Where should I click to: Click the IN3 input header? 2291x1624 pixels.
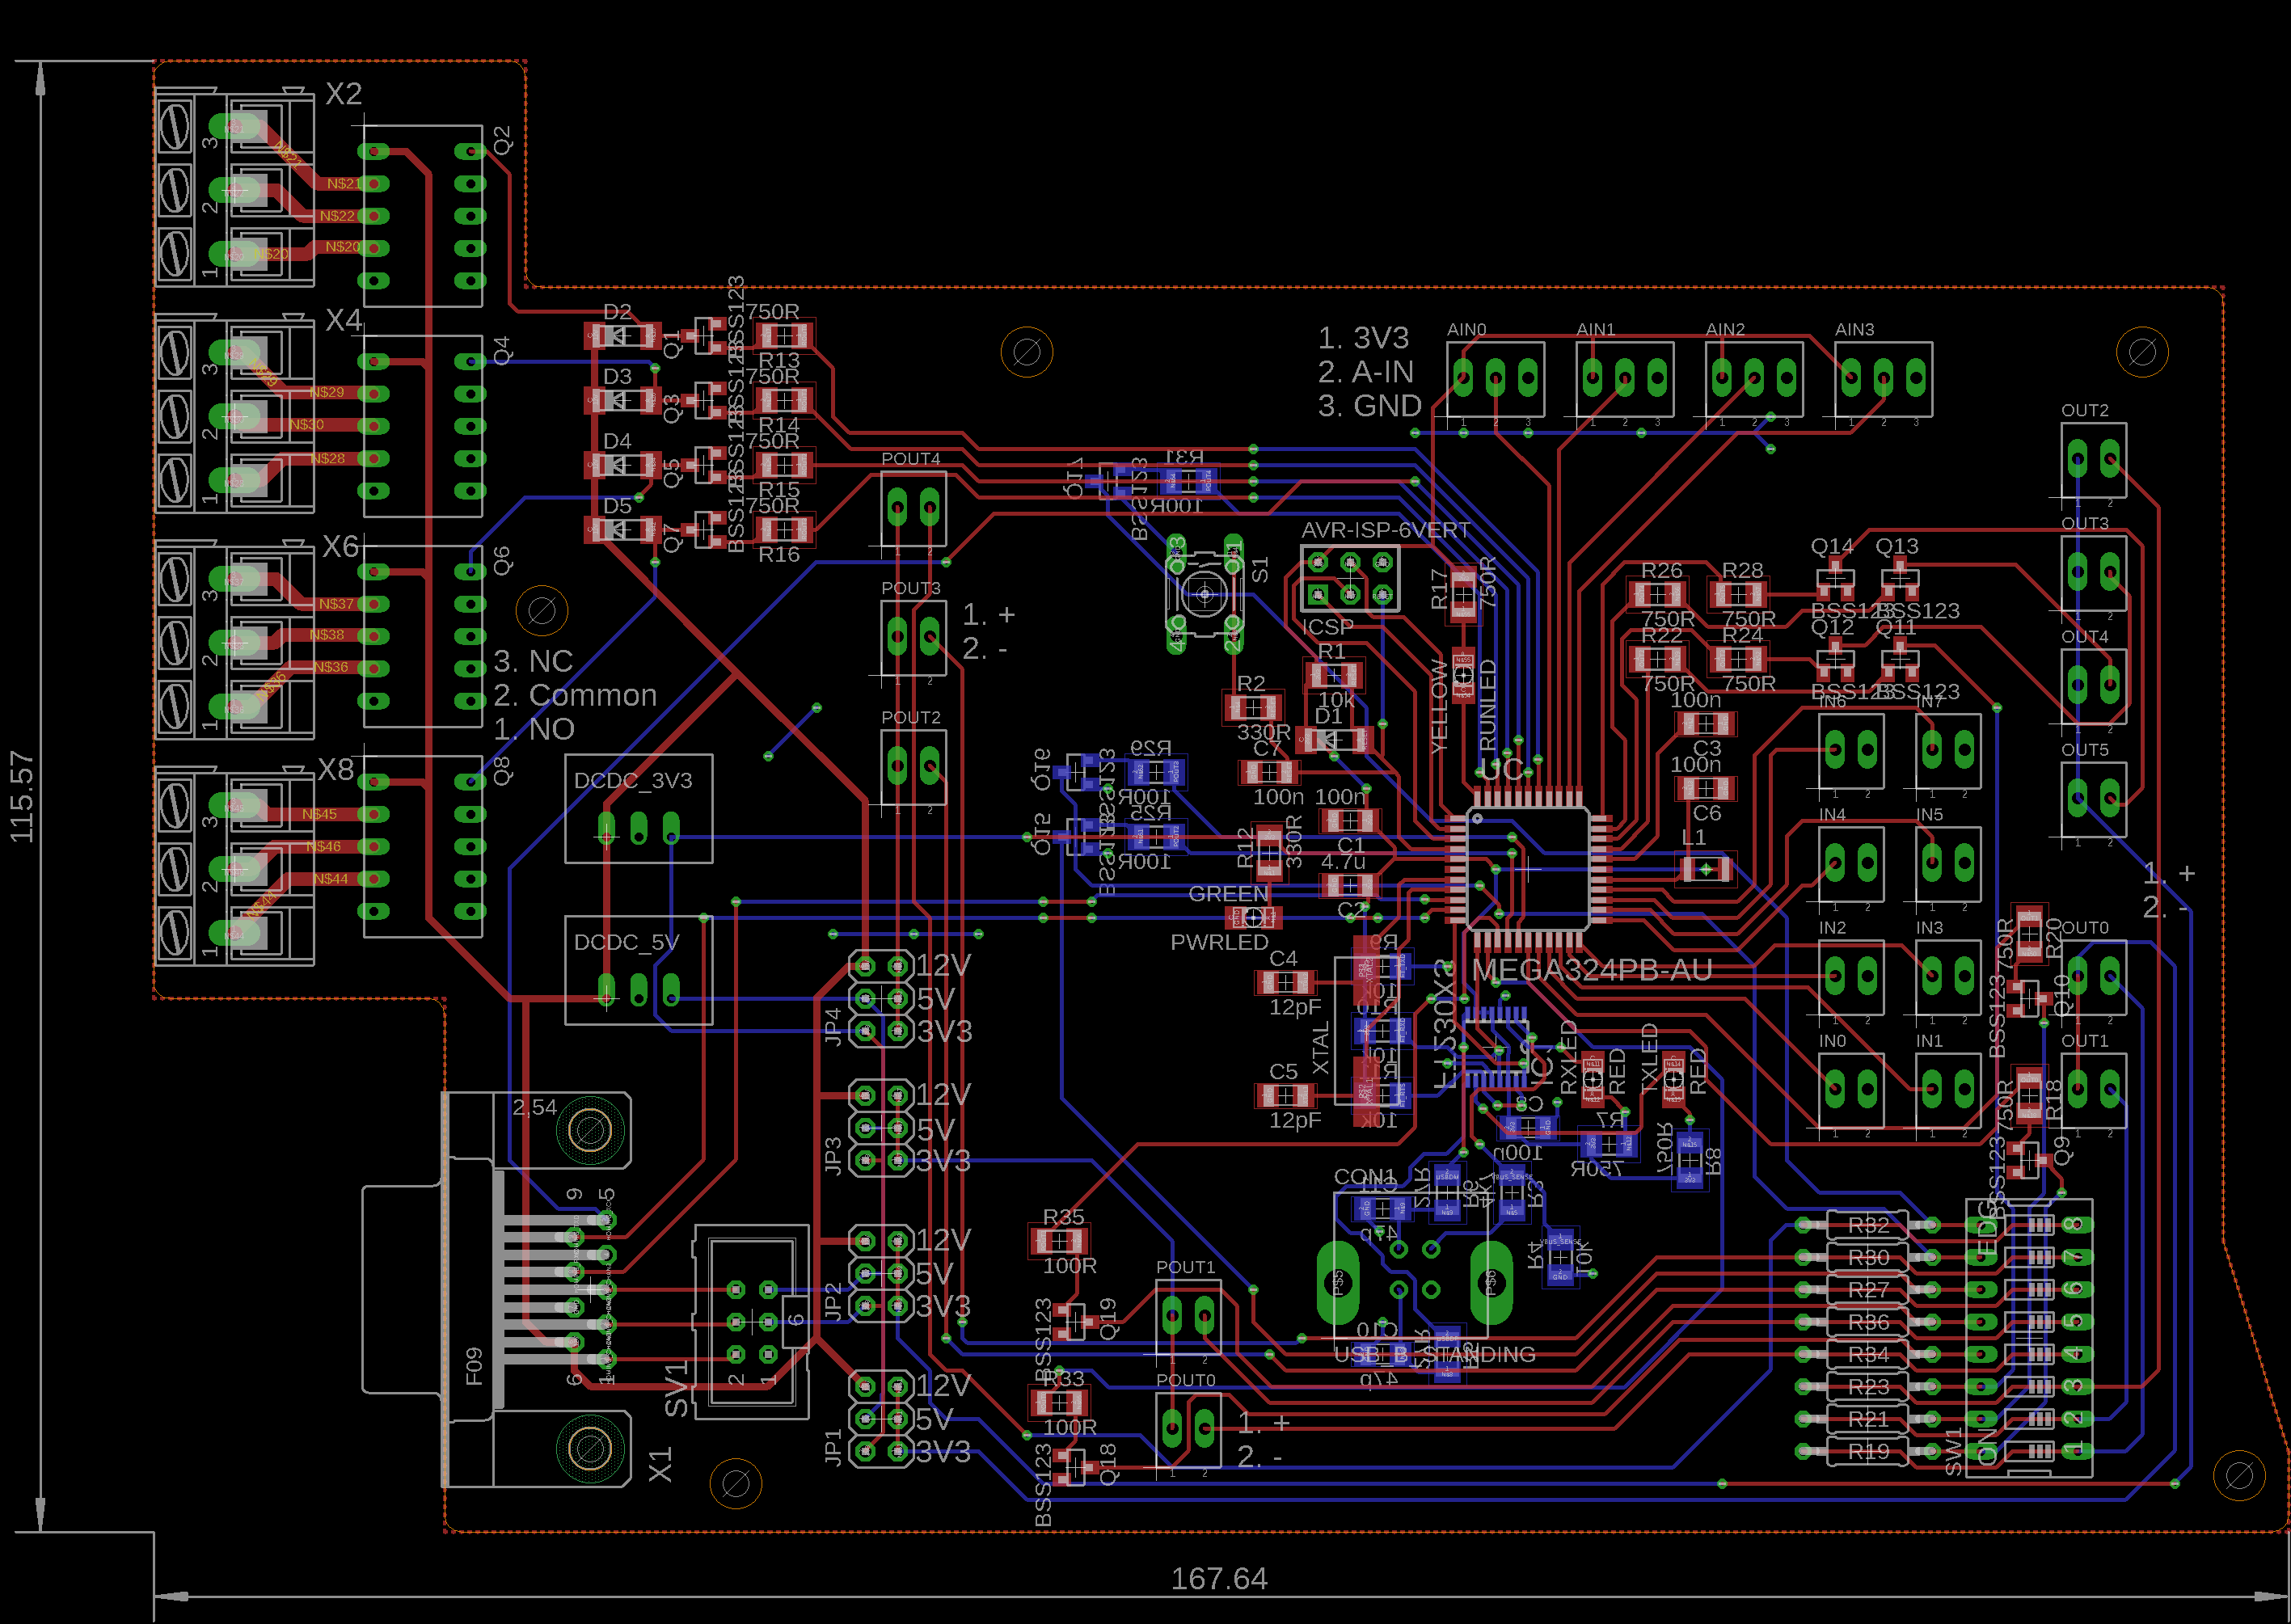pos(1948,977)
